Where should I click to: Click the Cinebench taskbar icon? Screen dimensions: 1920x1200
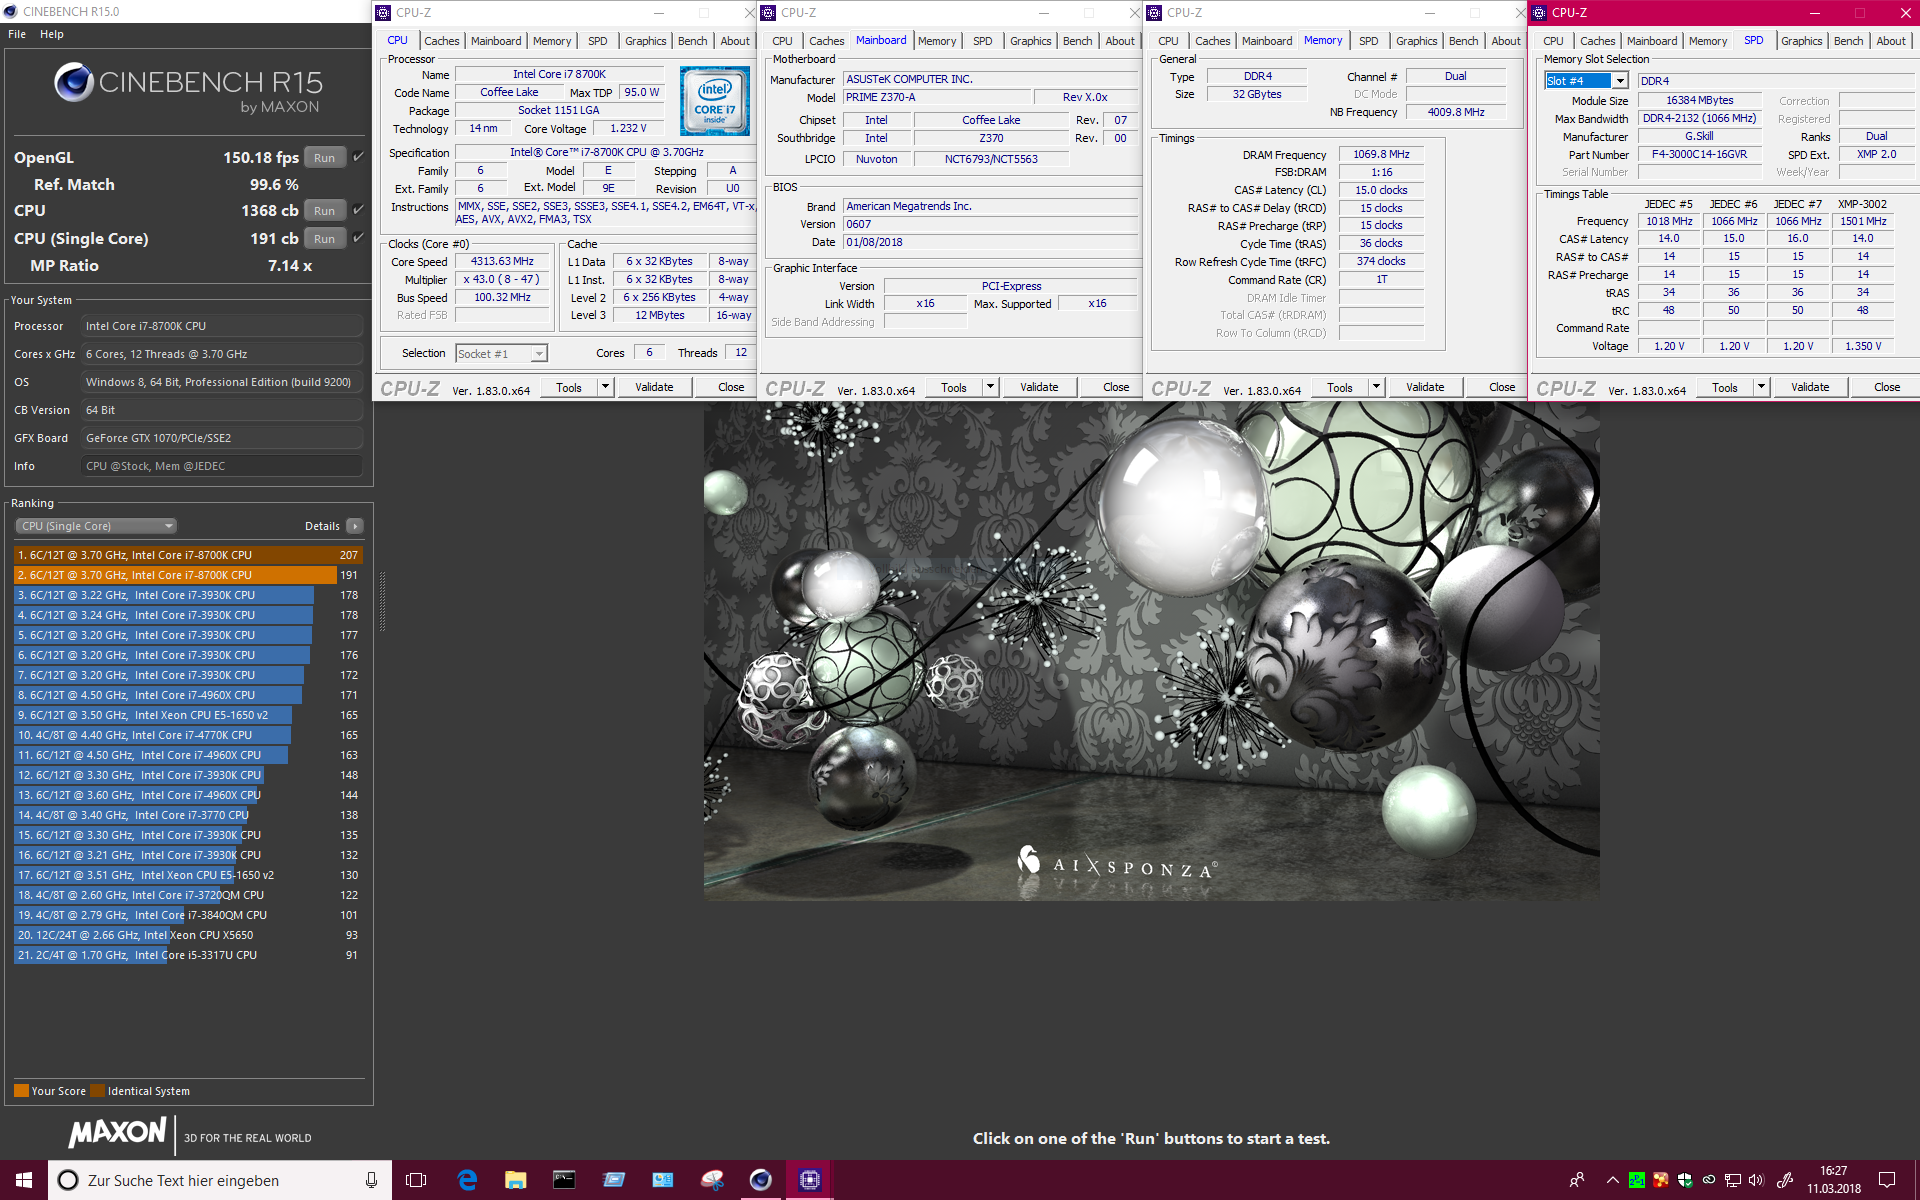[x=760, y=1180]
